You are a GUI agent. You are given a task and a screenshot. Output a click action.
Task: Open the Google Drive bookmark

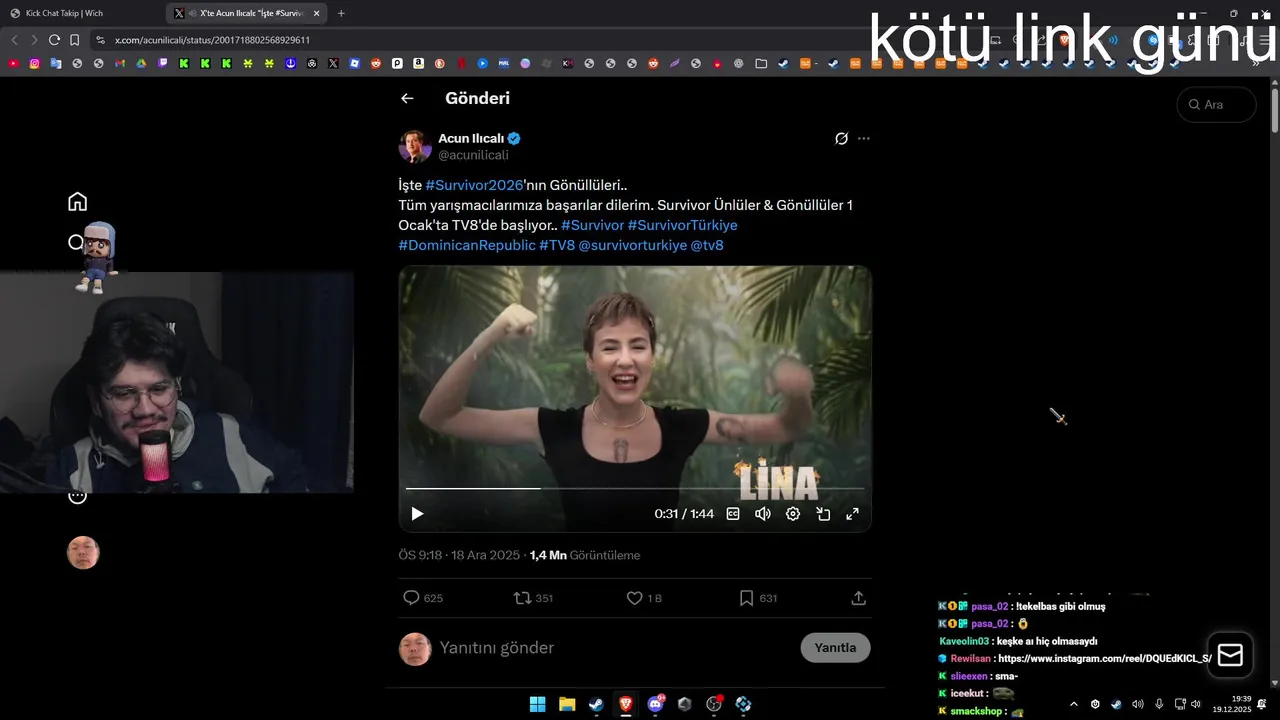(x=141, y=63)
